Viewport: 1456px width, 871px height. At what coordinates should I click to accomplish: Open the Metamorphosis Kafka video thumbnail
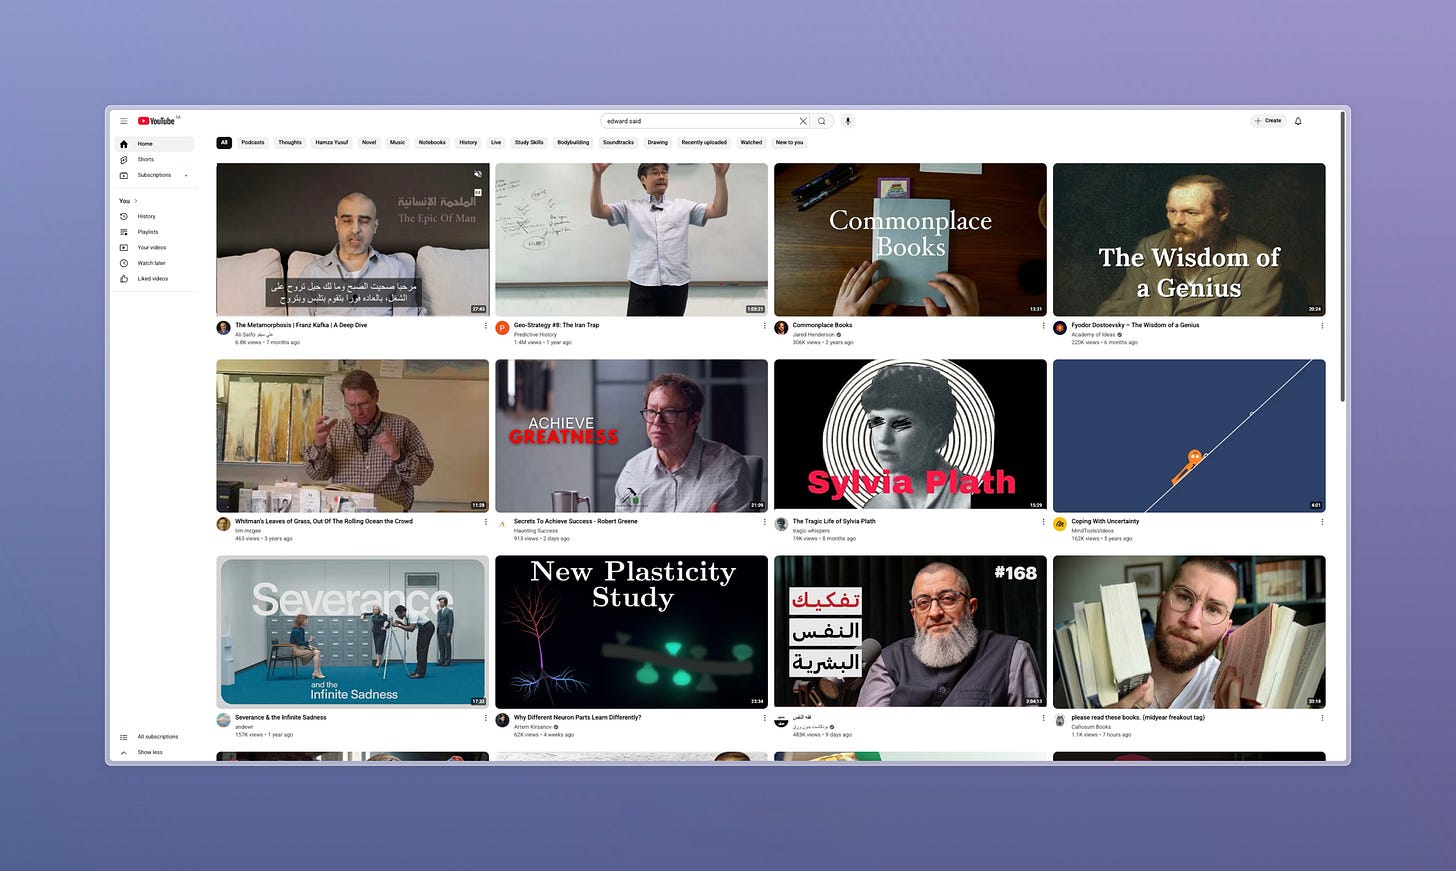[x=353, y=240]
